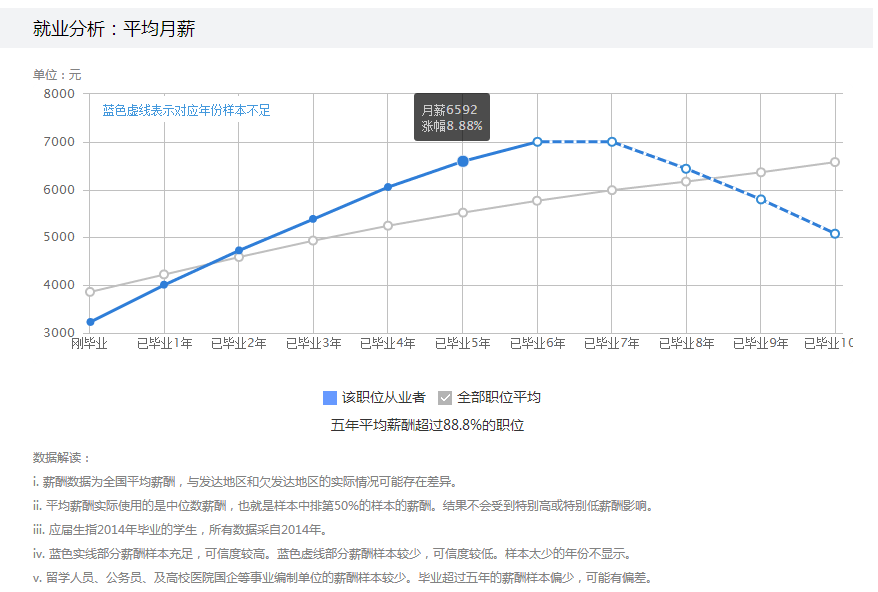
Task: Click the last blue point at 已毕业10年
Action: [835, 231]
